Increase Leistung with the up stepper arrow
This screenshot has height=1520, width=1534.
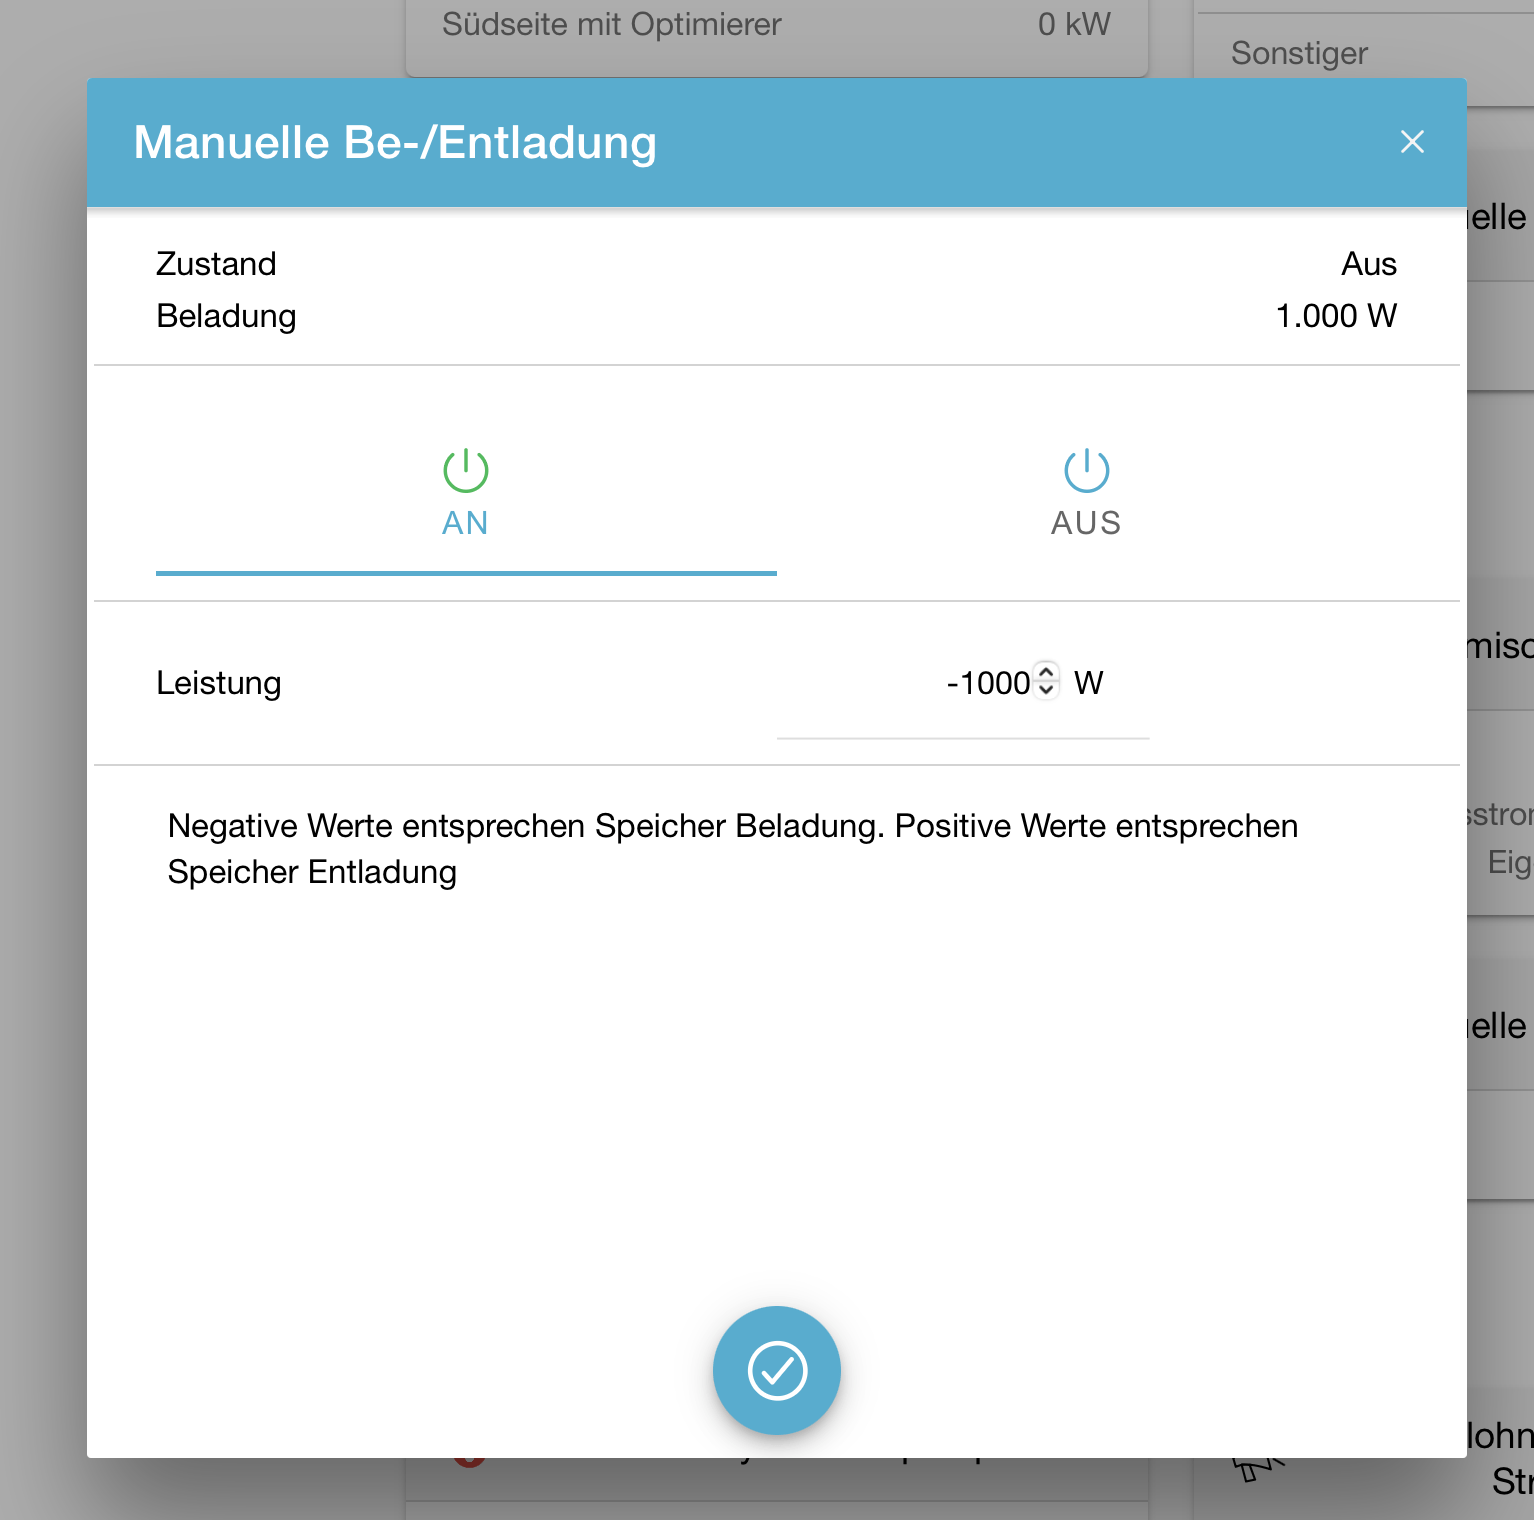tap(1046, 672)
